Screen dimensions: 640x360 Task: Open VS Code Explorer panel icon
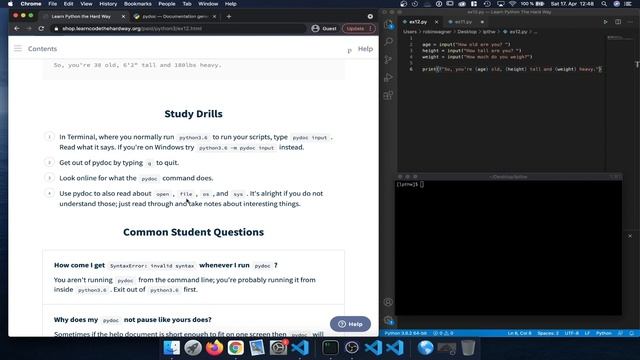click(x=389, y=24)
